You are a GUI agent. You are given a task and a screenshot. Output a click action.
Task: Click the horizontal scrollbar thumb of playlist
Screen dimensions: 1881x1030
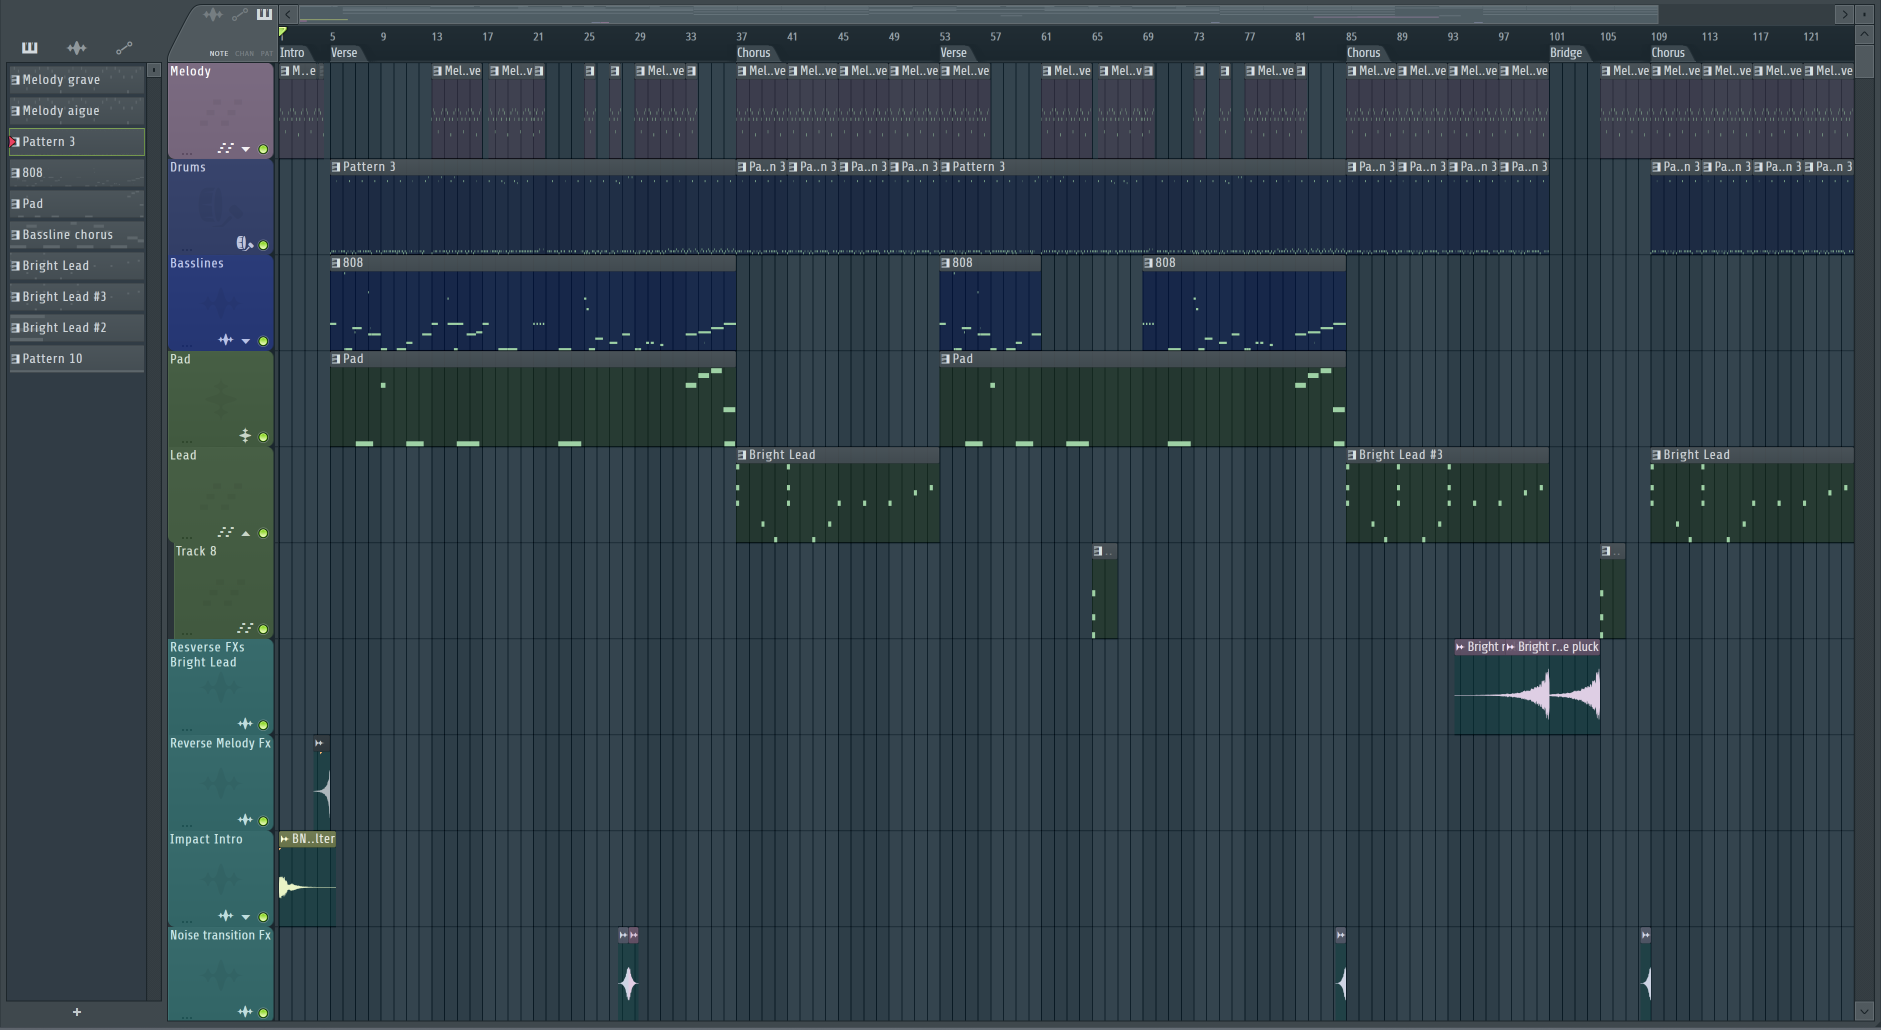click(x=978, y=14)
